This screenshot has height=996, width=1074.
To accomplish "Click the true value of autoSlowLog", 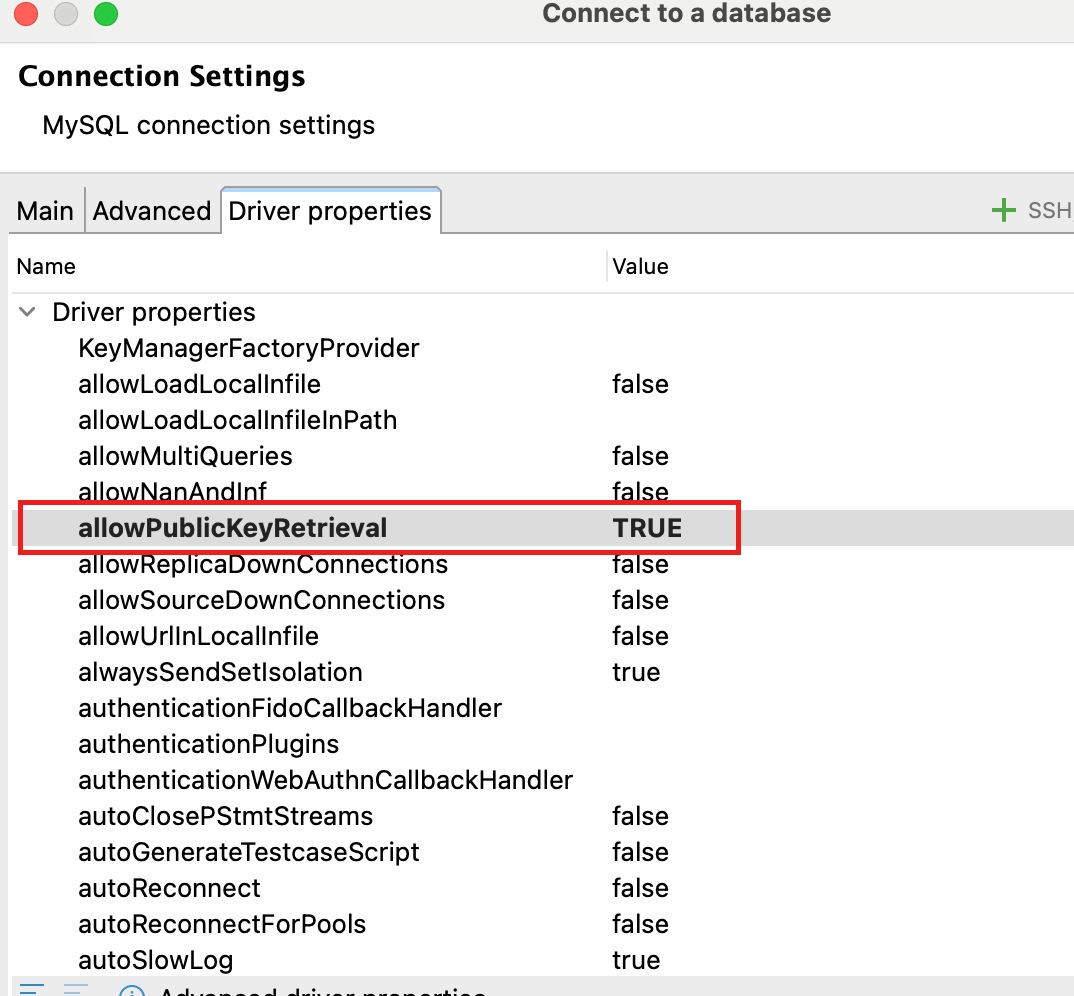I will pos(636,960).
